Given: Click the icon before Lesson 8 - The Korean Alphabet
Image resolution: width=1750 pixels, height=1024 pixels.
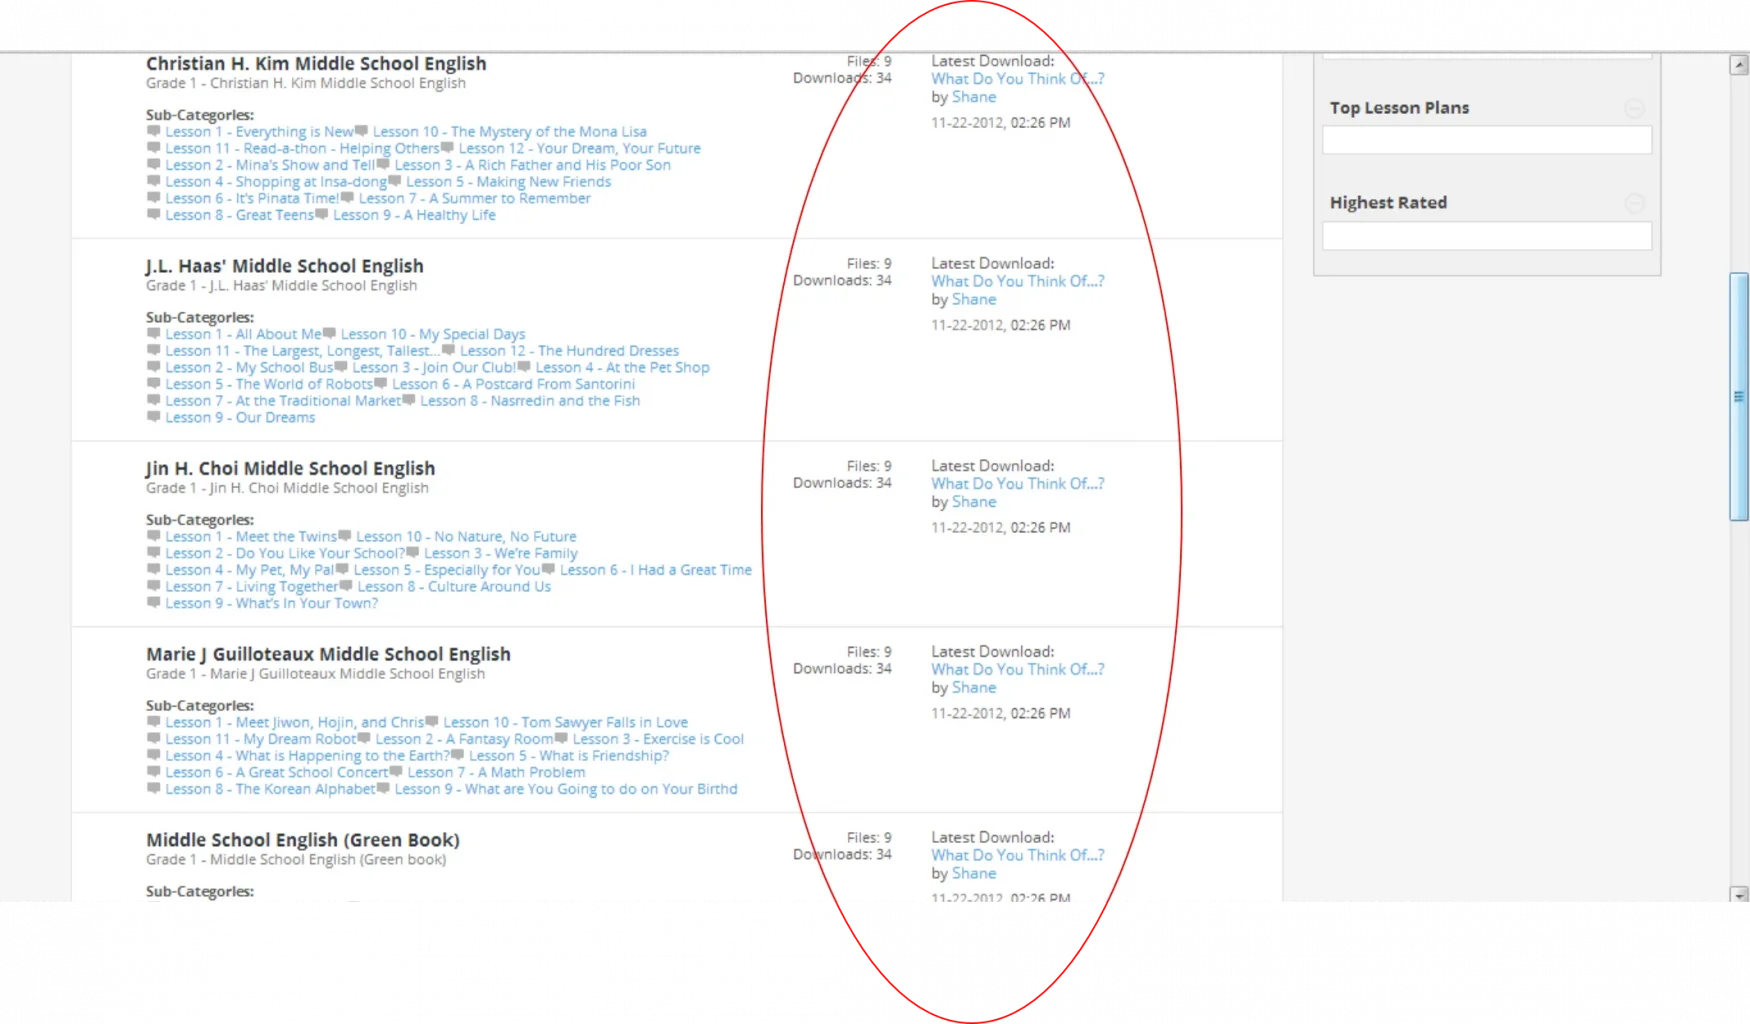Looking at the screenshot, I should [153, 789].
